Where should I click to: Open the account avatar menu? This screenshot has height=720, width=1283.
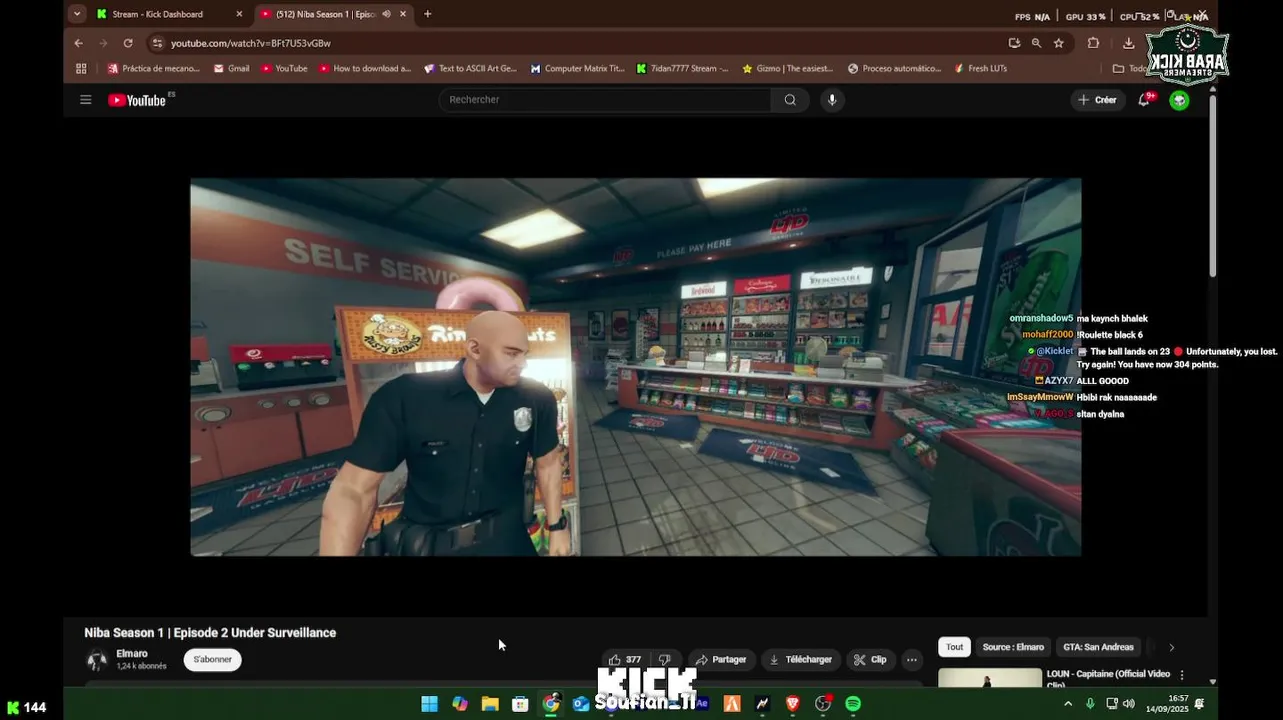point(1179,100)
